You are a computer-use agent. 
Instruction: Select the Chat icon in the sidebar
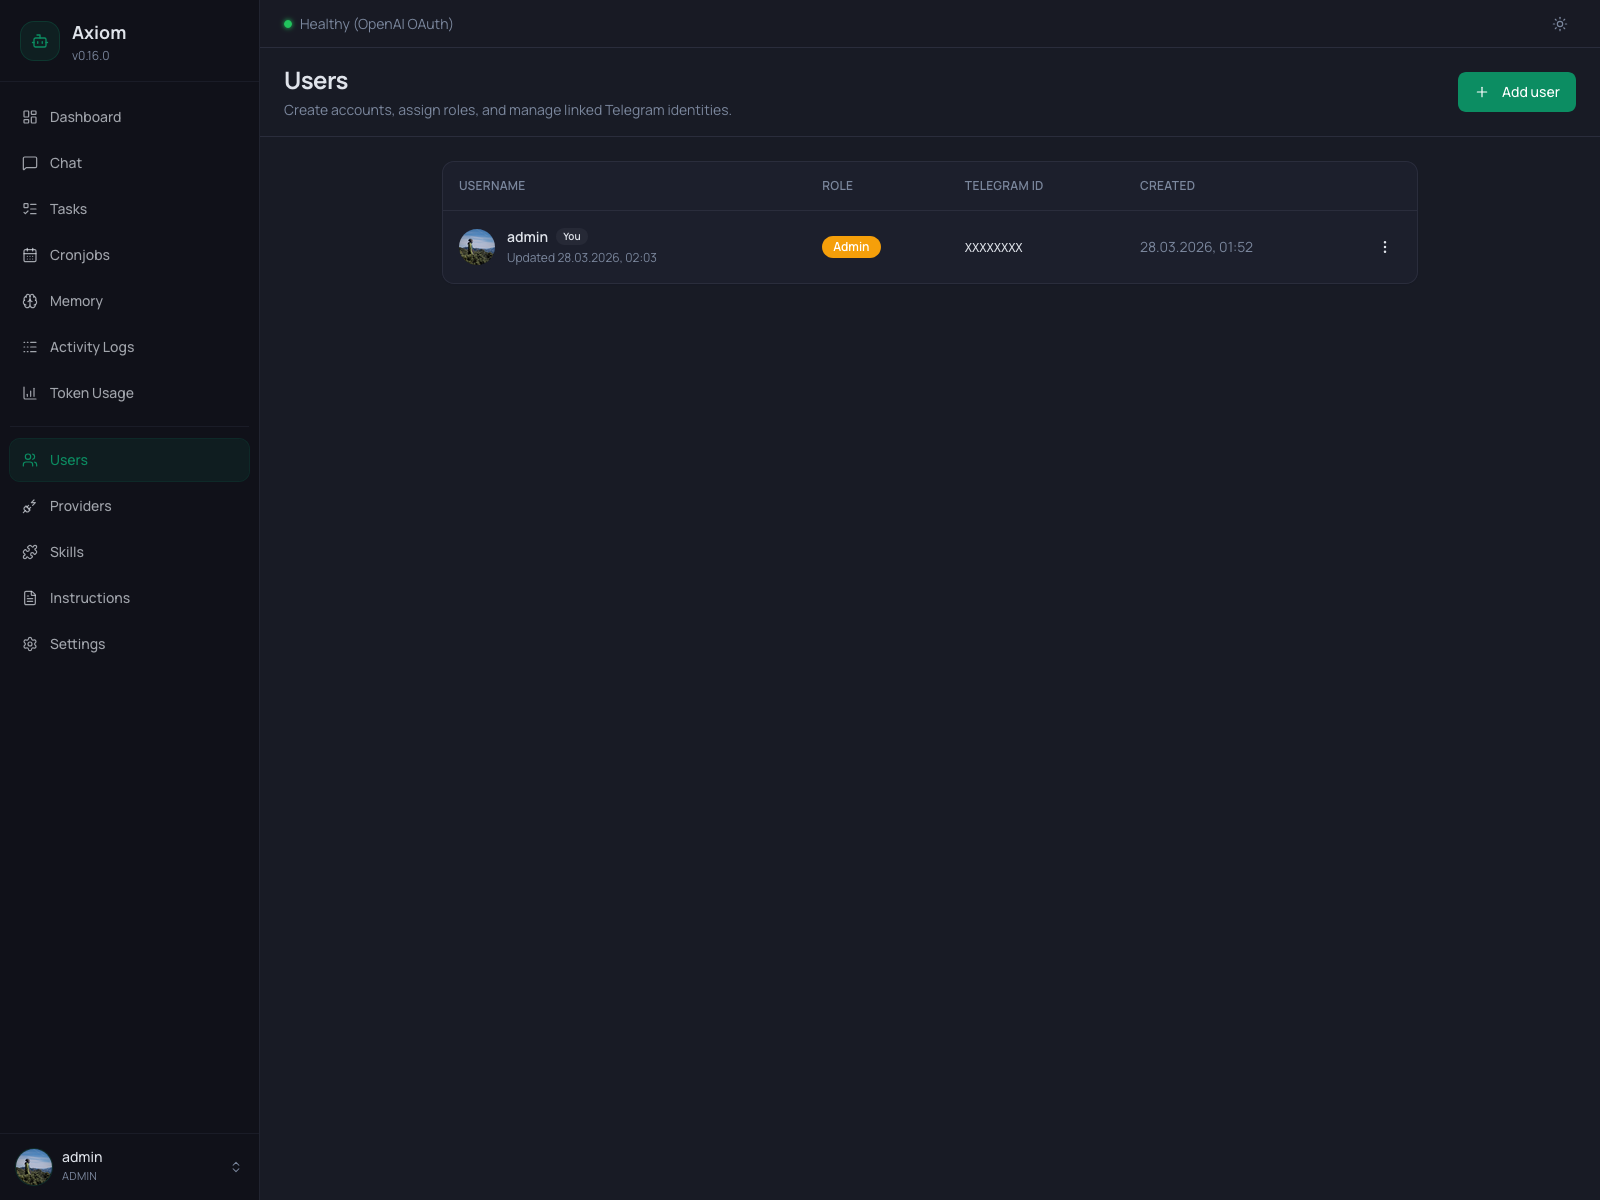coord(30,163)
